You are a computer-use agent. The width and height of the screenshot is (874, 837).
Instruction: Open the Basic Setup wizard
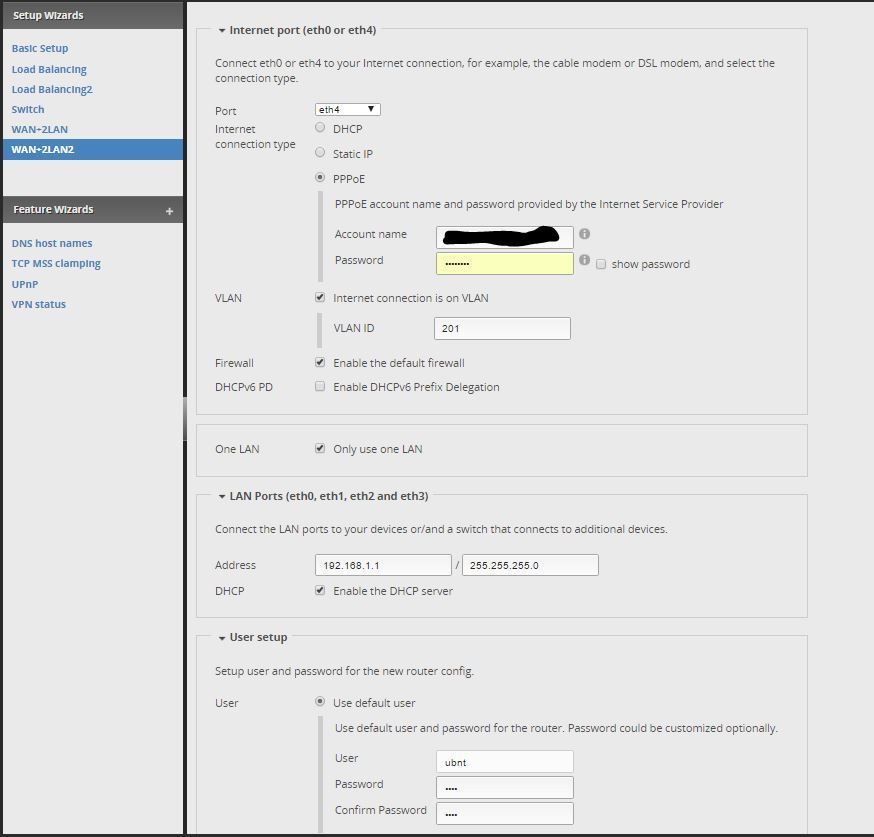(40, 48)
